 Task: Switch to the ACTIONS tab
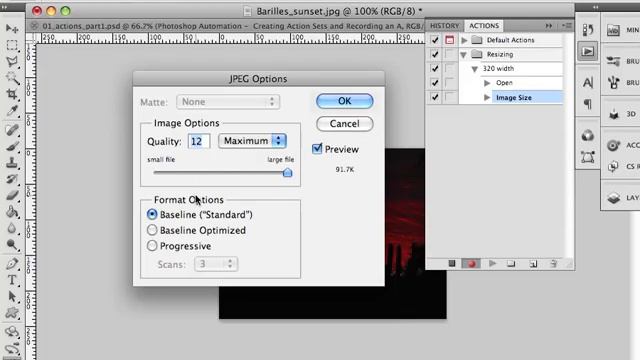tap(484, 26)
